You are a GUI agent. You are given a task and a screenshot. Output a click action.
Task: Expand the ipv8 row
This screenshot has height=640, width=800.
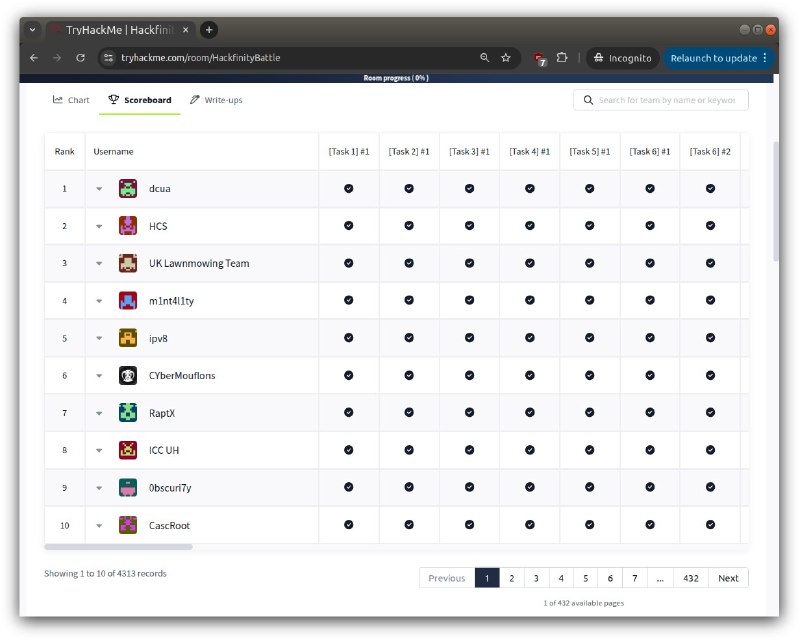coord(99,338)
